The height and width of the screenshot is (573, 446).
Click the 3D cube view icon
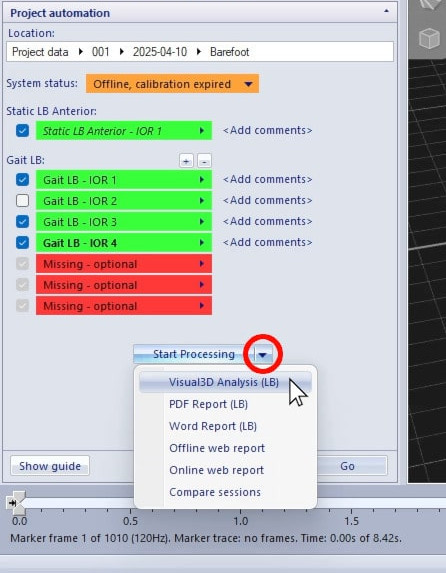(429, 38)
